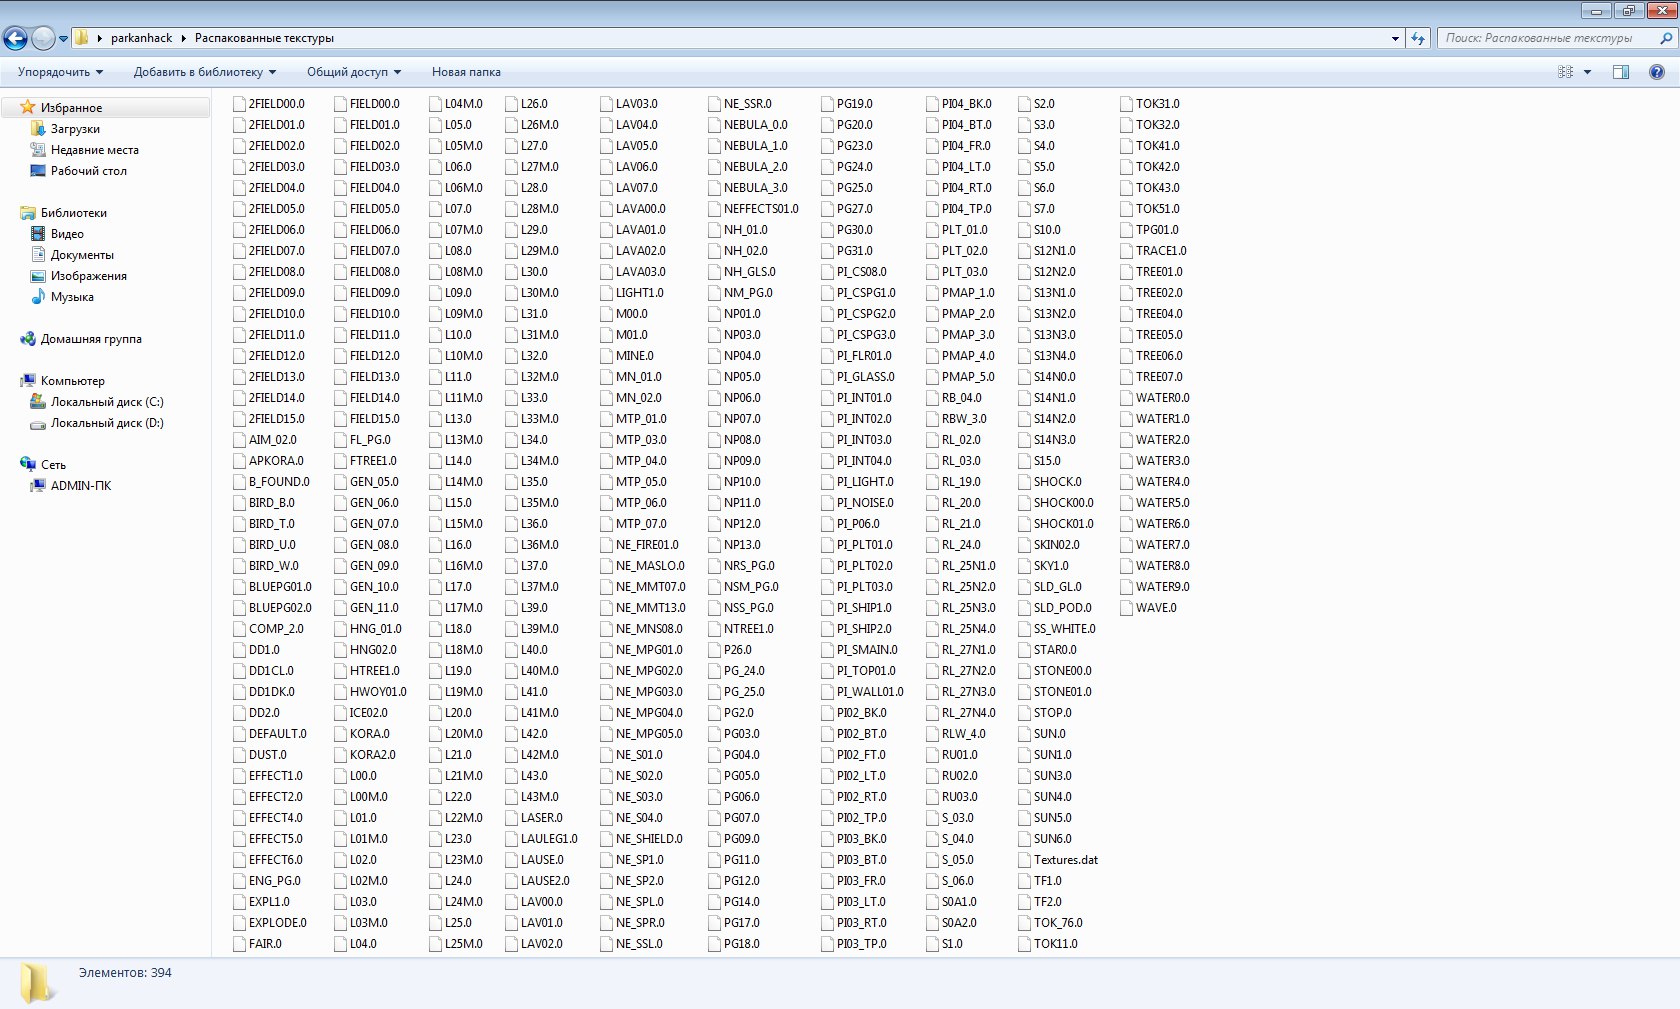Open Недавние места in the sidebar
This screenshot has height=1009, width=1680.
(x=95, y=150)
